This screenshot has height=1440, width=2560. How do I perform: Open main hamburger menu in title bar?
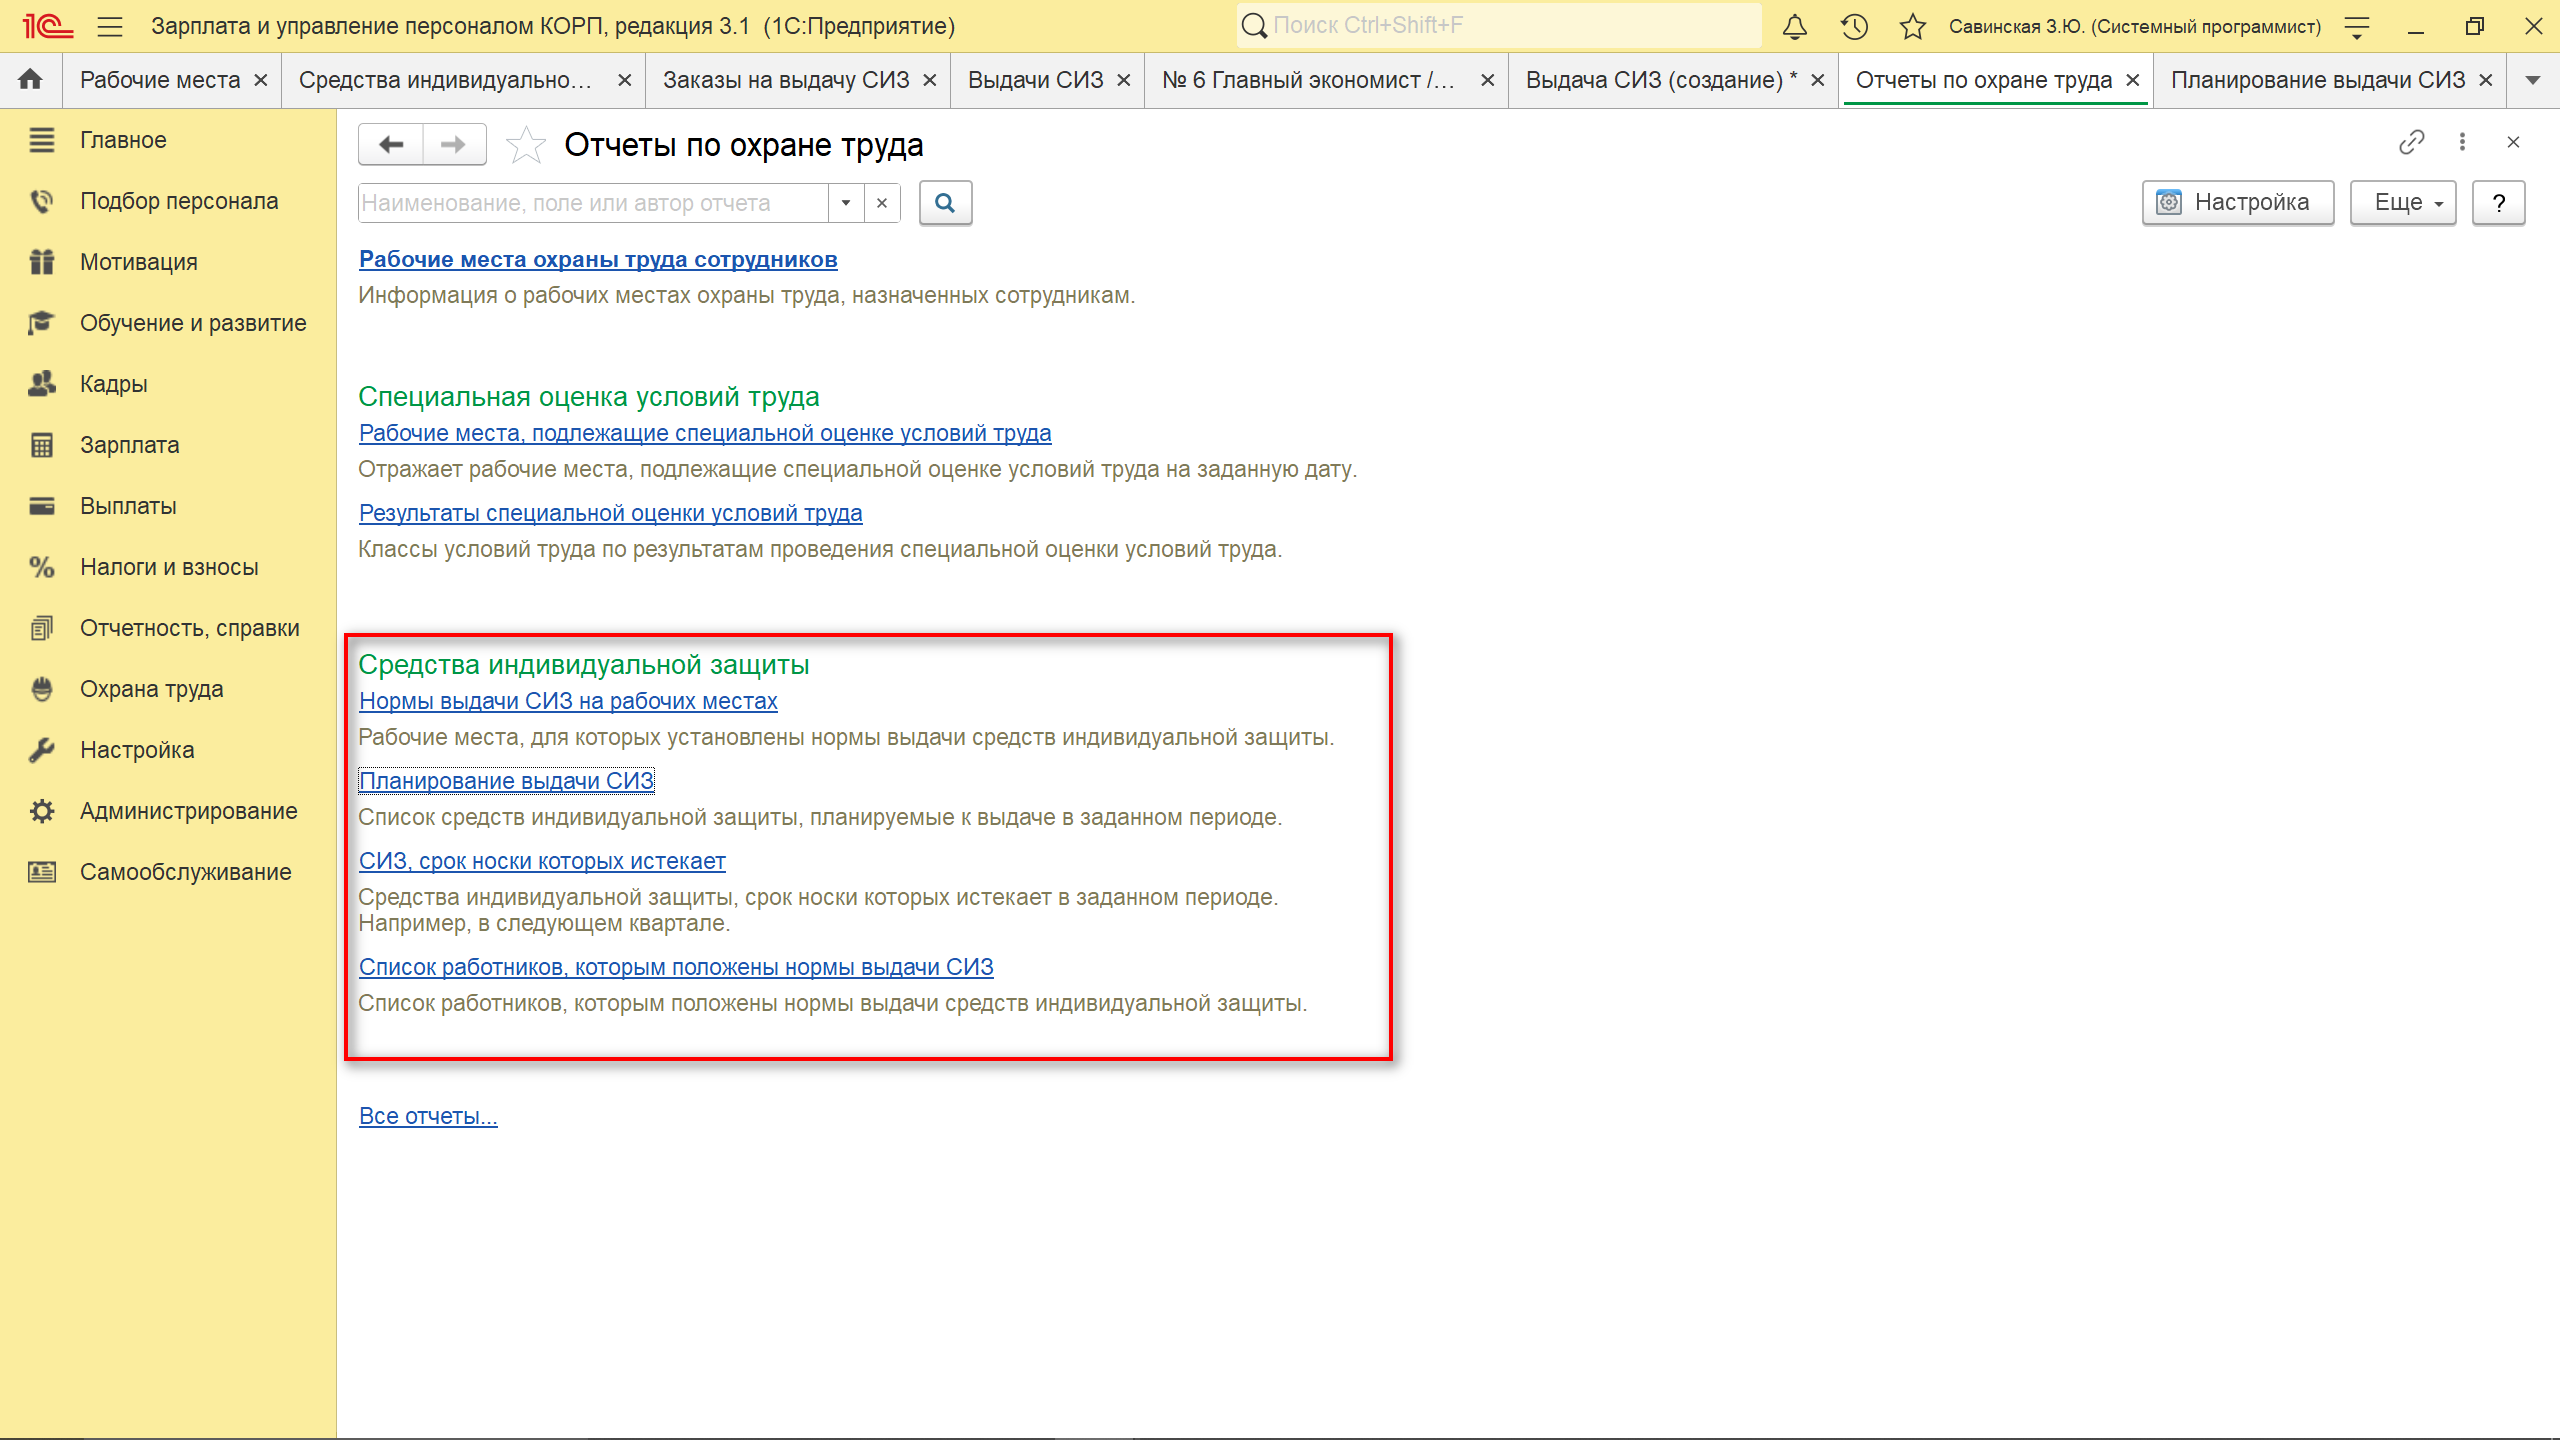coord(110,27)
